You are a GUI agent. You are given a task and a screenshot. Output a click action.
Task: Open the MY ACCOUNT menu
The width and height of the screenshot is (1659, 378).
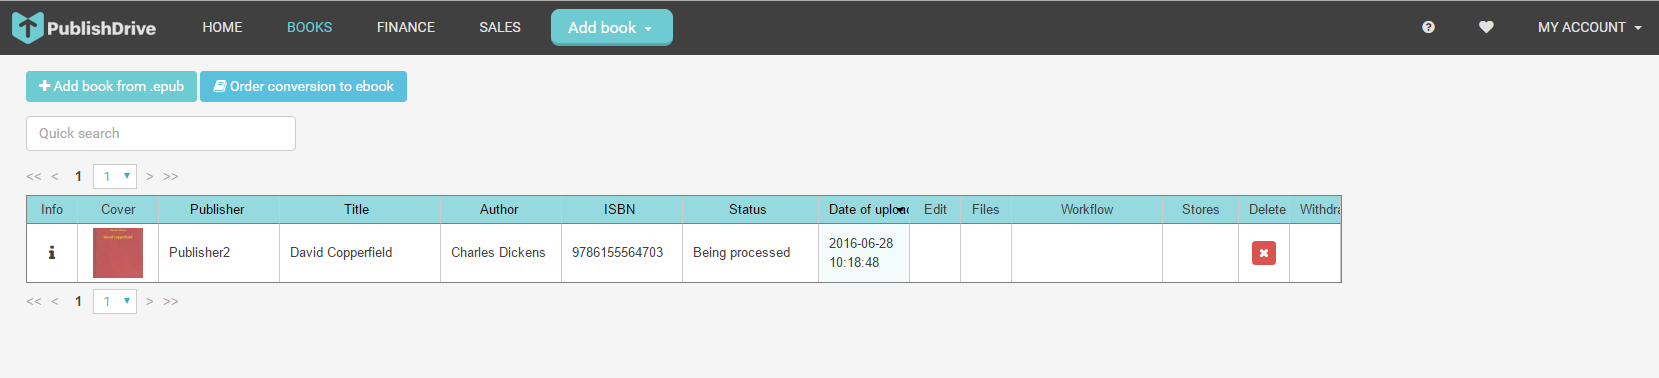pyautogui.click(x=1589, y=27)
